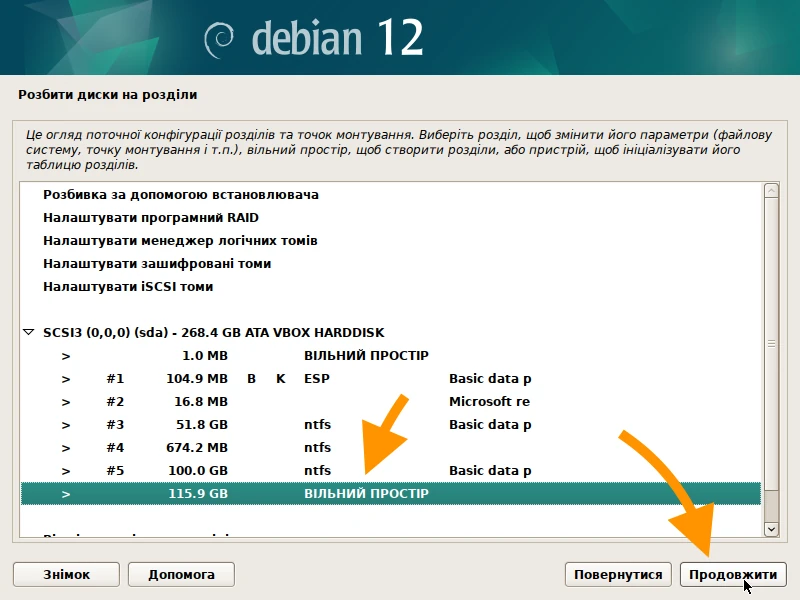Click the Debian swirl logo
The width and height of the screenshot is (800, 600).
pyautogui.click(x=219, y=40)
